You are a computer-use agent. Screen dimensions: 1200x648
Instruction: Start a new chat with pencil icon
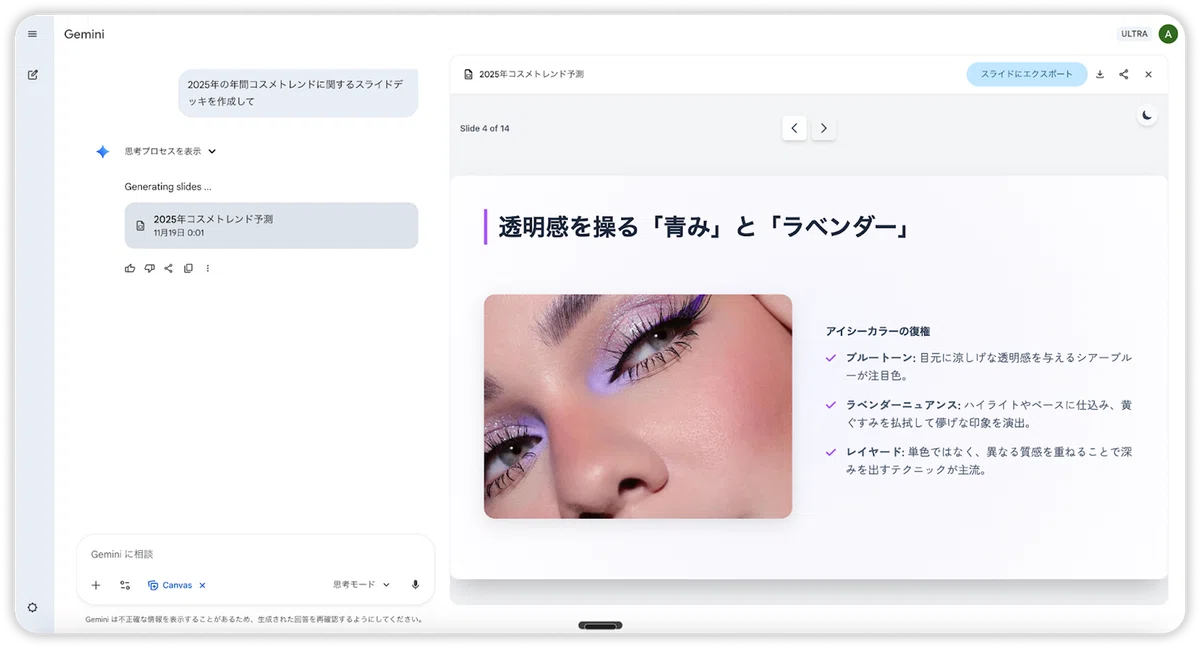(x=32, y=75)
